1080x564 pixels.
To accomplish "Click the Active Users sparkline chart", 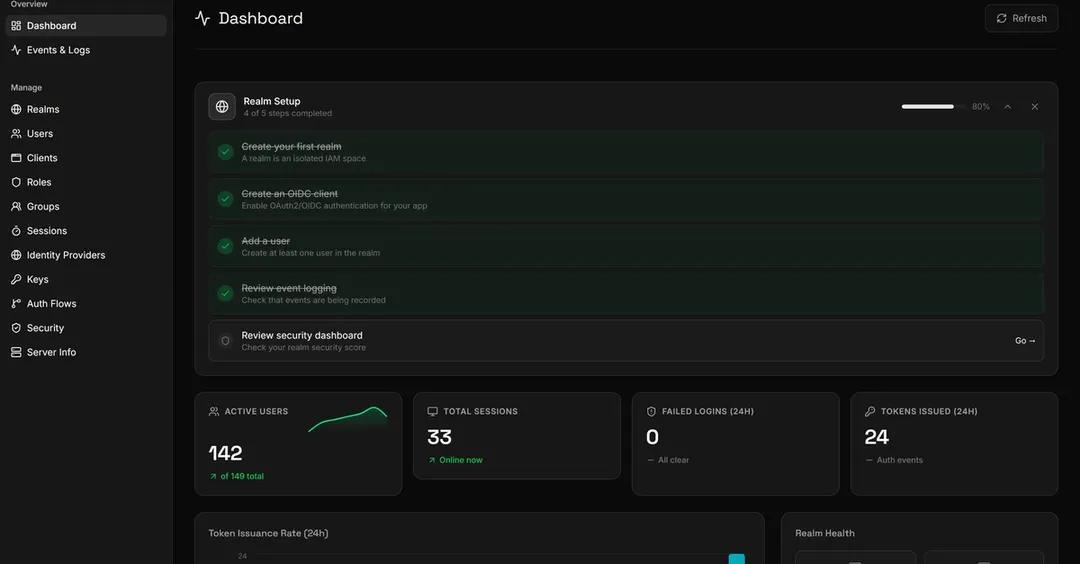I will click(348, 419).
